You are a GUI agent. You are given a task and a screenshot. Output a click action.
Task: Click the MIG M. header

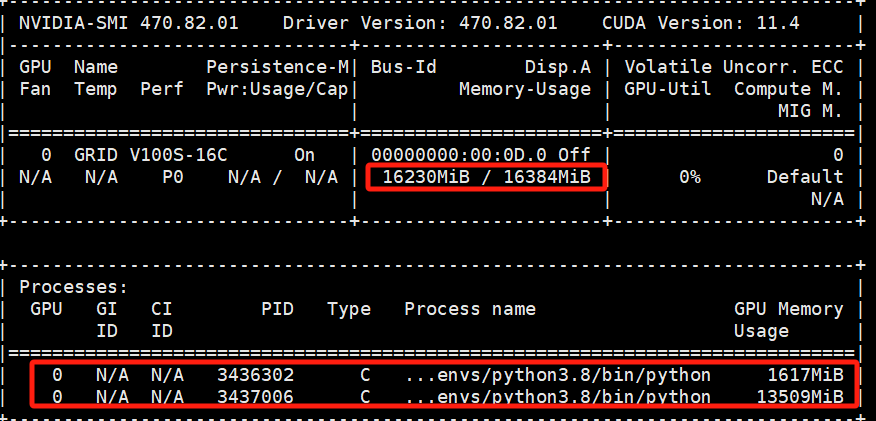810,111
